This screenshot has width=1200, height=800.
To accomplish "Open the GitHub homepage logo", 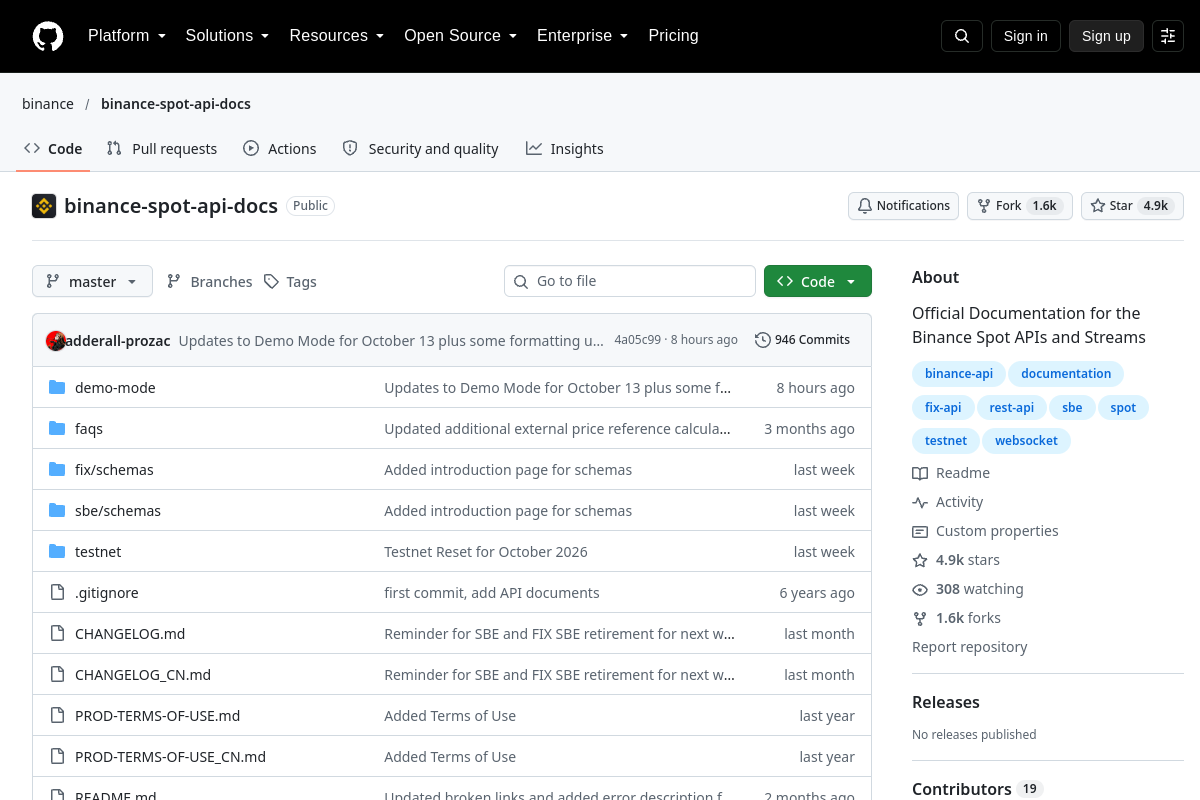I will tap(48, 36).
